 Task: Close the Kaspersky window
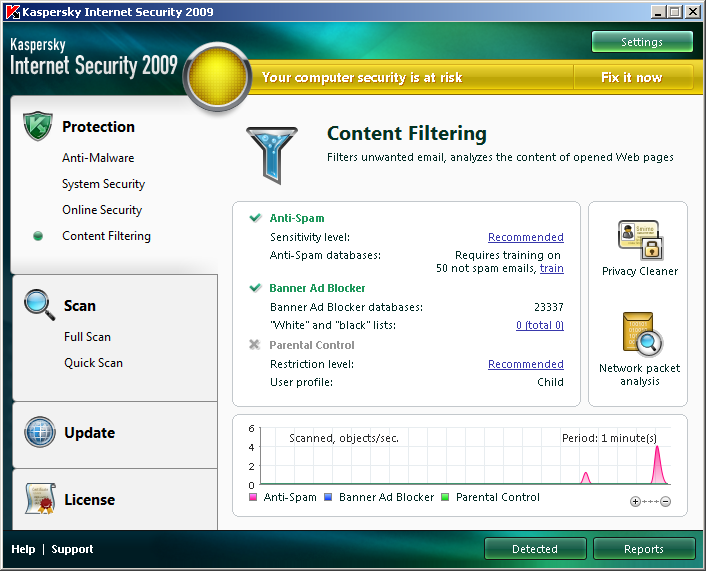click(692, 12)
